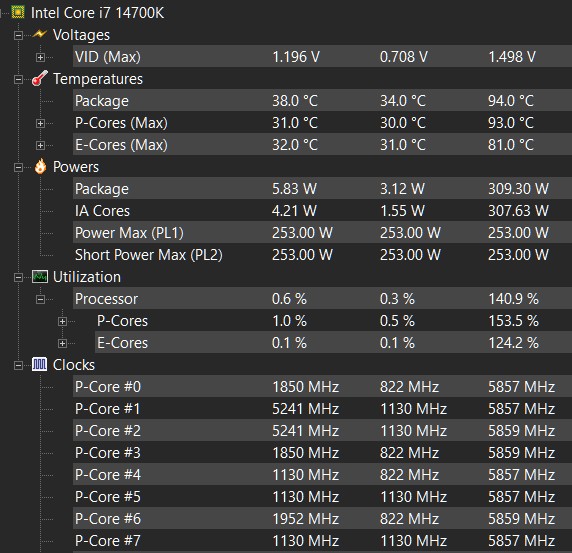Select the Temperatures label
572x553 pixels.
(98, 79)
